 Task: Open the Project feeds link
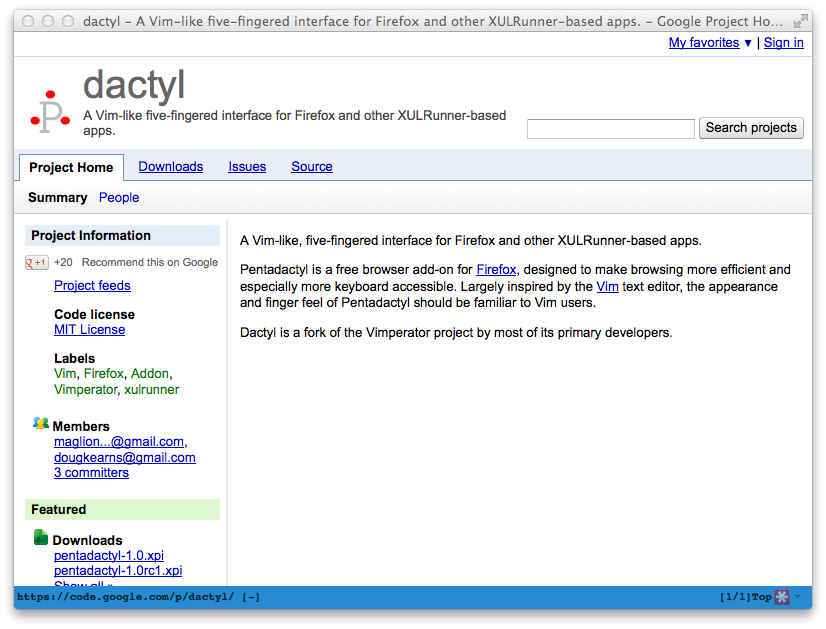coord(92,286)
